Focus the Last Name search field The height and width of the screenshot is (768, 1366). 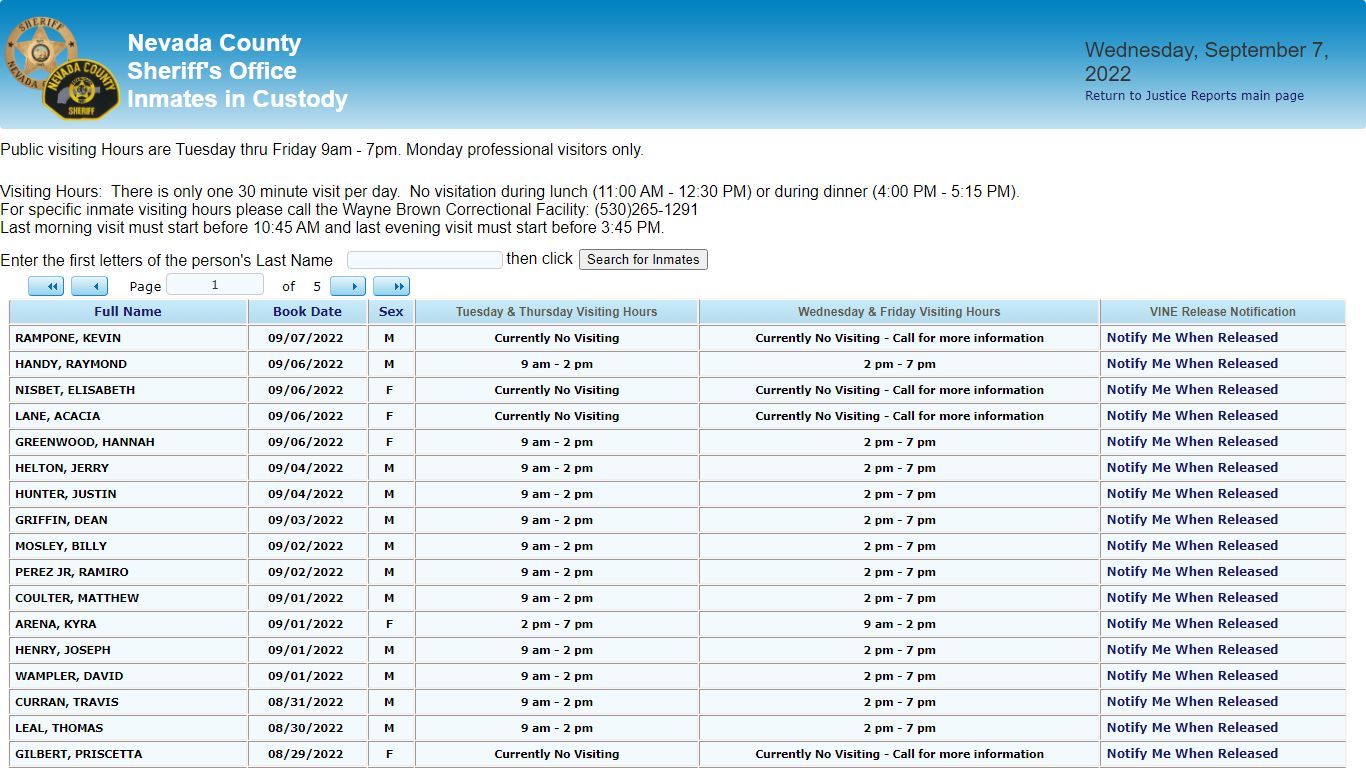(x=425, y=260)
